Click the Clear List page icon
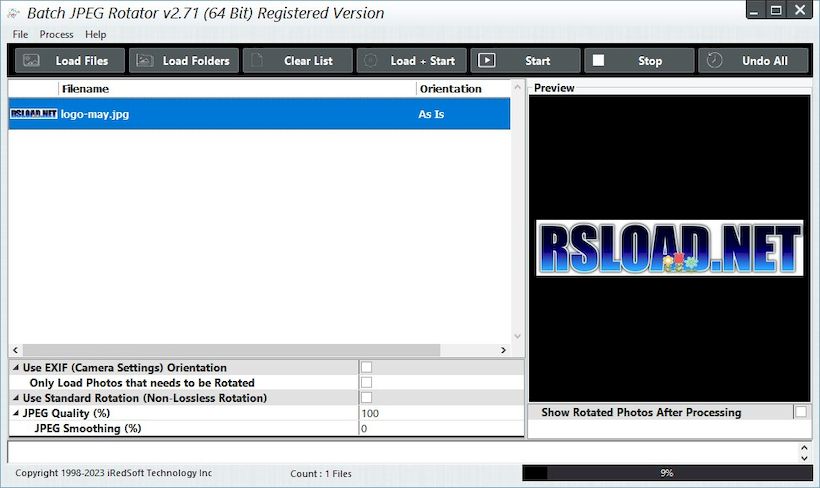This screenshot has height=488, width=820. click(x=257, y=61)
